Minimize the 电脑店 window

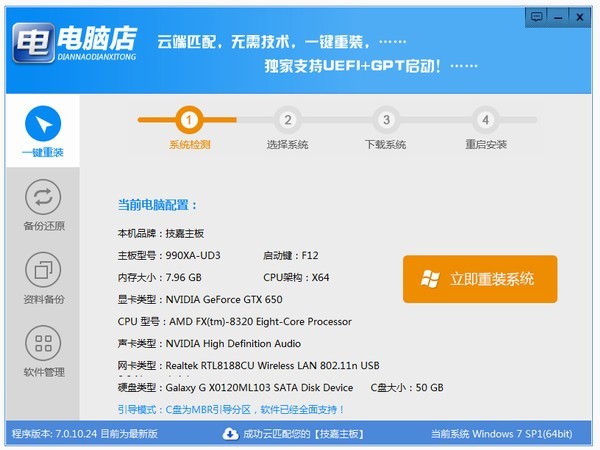coord(559,17)
